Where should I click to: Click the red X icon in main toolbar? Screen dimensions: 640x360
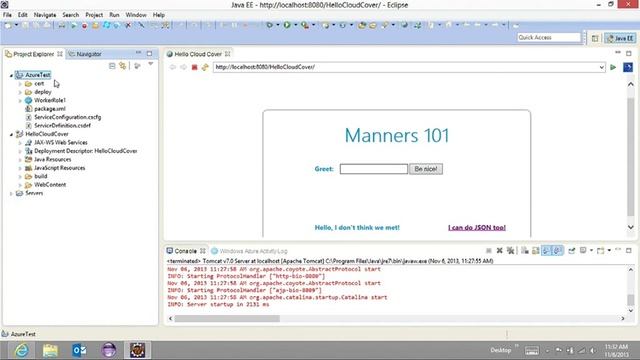(128, 25)
